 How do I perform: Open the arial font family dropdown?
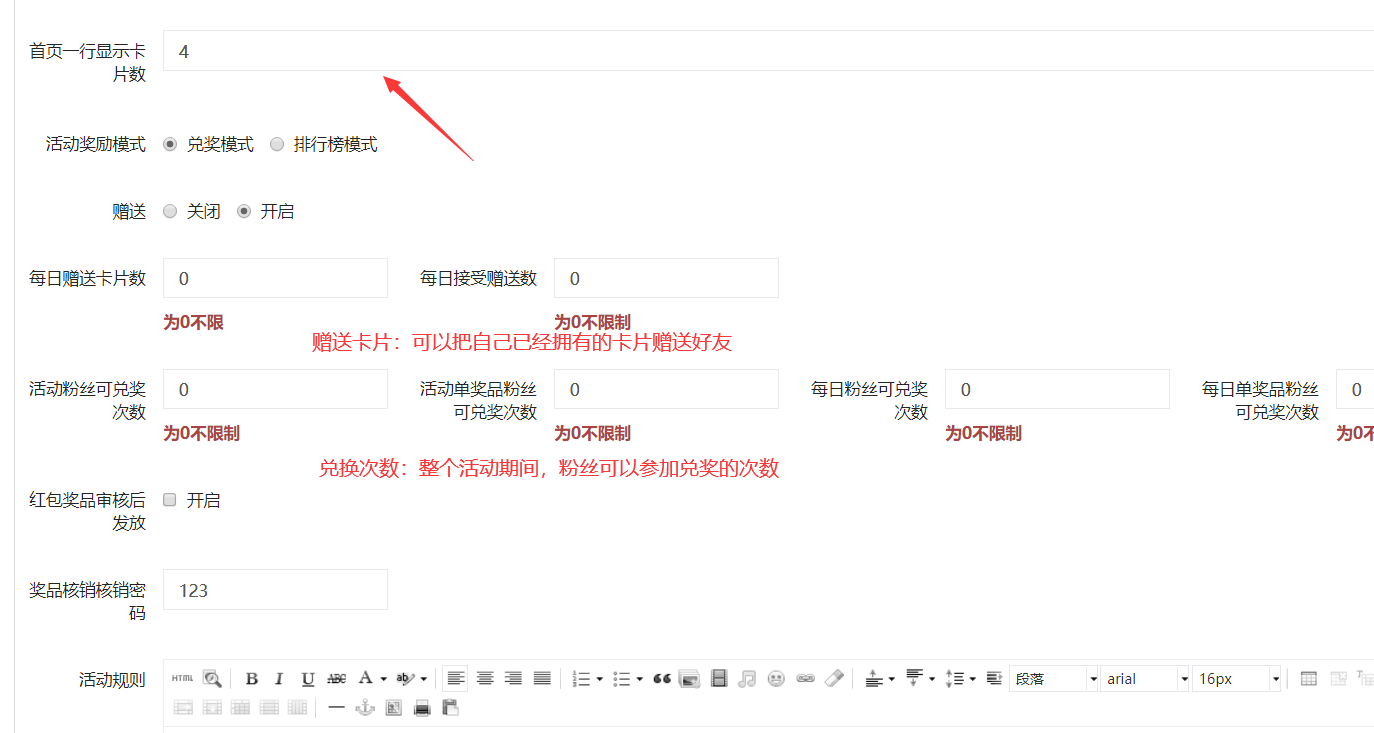tap(1145, 679)
